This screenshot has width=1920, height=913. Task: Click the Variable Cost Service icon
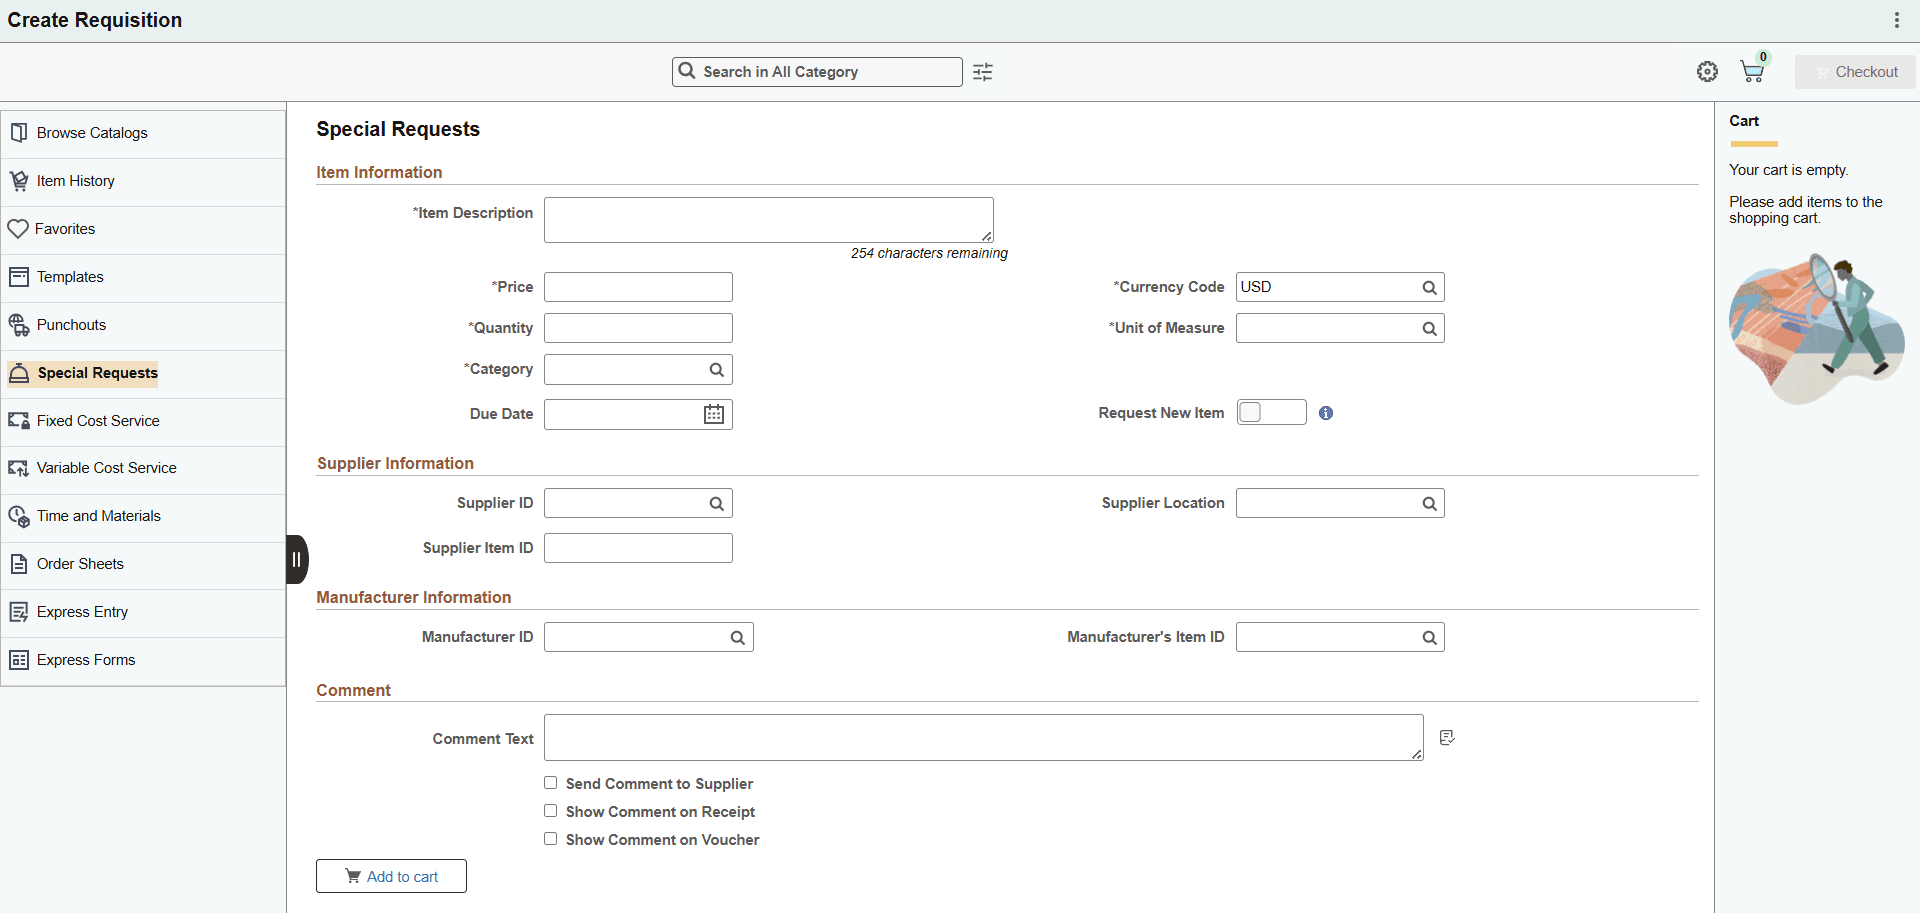(x=19, y=468)
